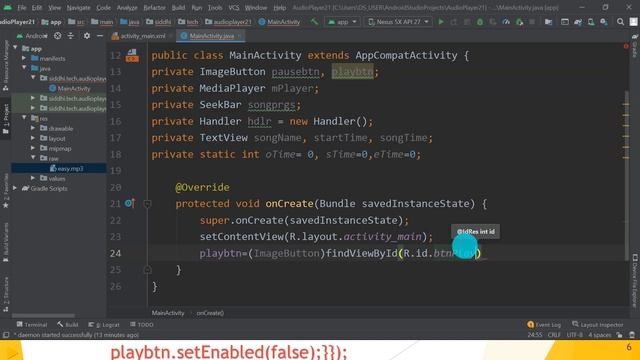Image resolution: width=640 pixels, height=360 pixels.
Task: Collapse the java folder arrow
Action: tap(24, 68)
